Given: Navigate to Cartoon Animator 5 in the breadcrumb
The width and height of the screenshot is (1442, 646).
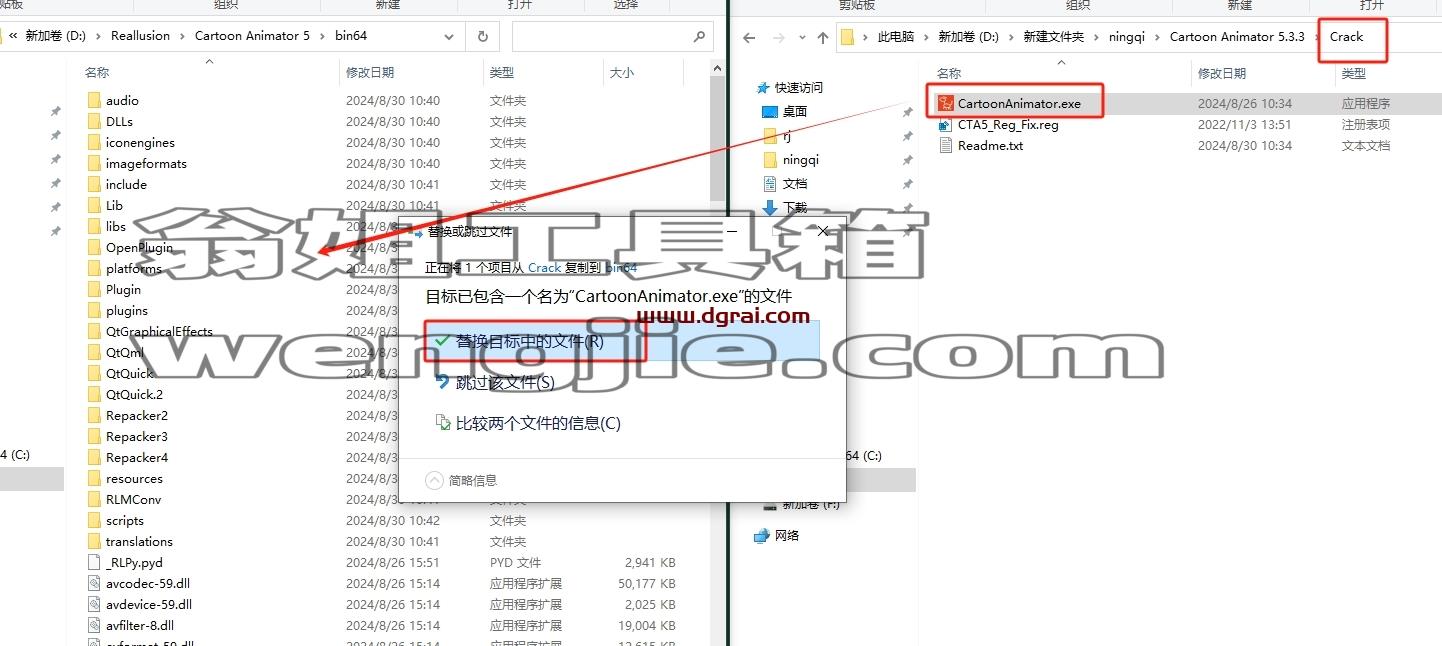Looking at the screenshot, I should (252, 35).
